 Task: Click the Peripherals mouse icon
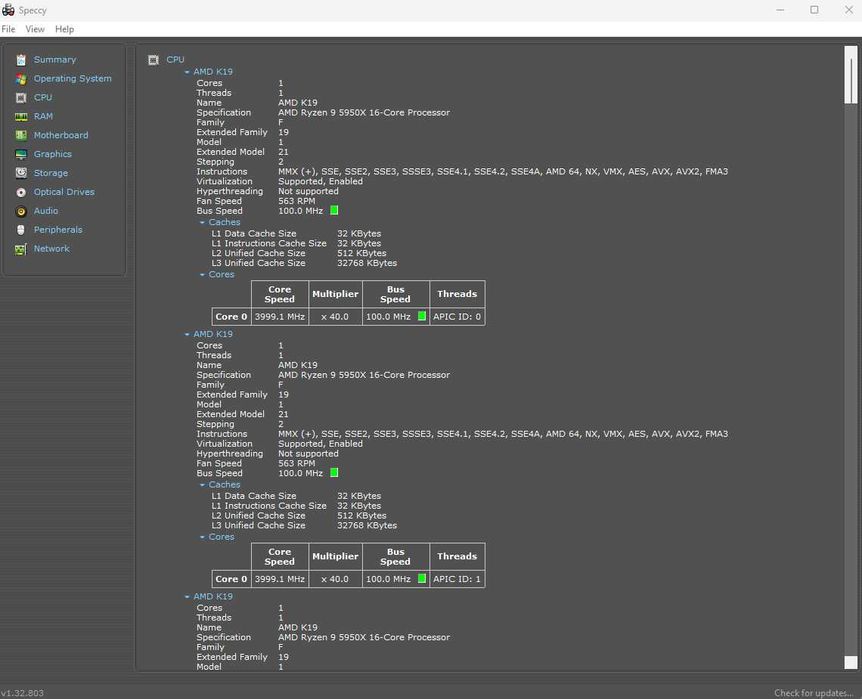tap(21, 230)
